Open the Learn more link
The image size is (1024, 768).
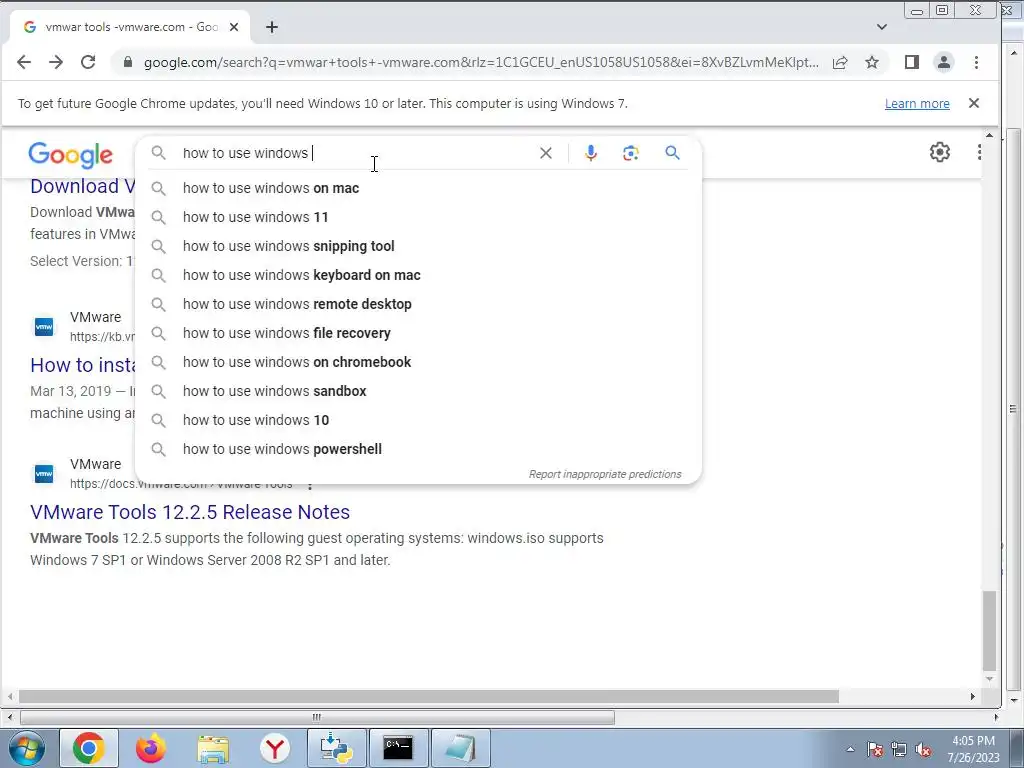[917, 103]
